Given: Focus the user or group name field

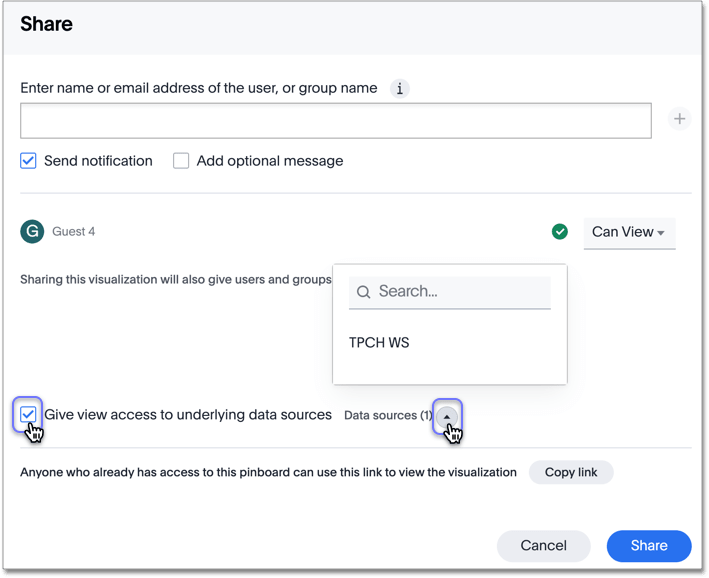Looking at the screenshot, I should (x=335, y=120).
